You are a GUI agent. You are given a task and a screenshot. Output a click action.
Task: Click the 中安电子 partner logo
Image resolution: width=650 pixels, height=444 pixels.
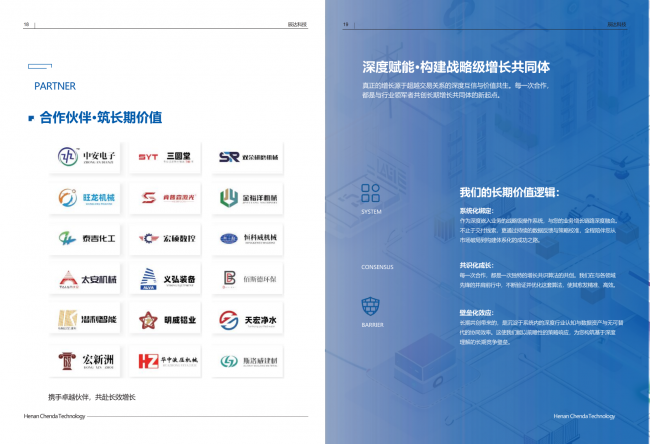tap(87, 157)
